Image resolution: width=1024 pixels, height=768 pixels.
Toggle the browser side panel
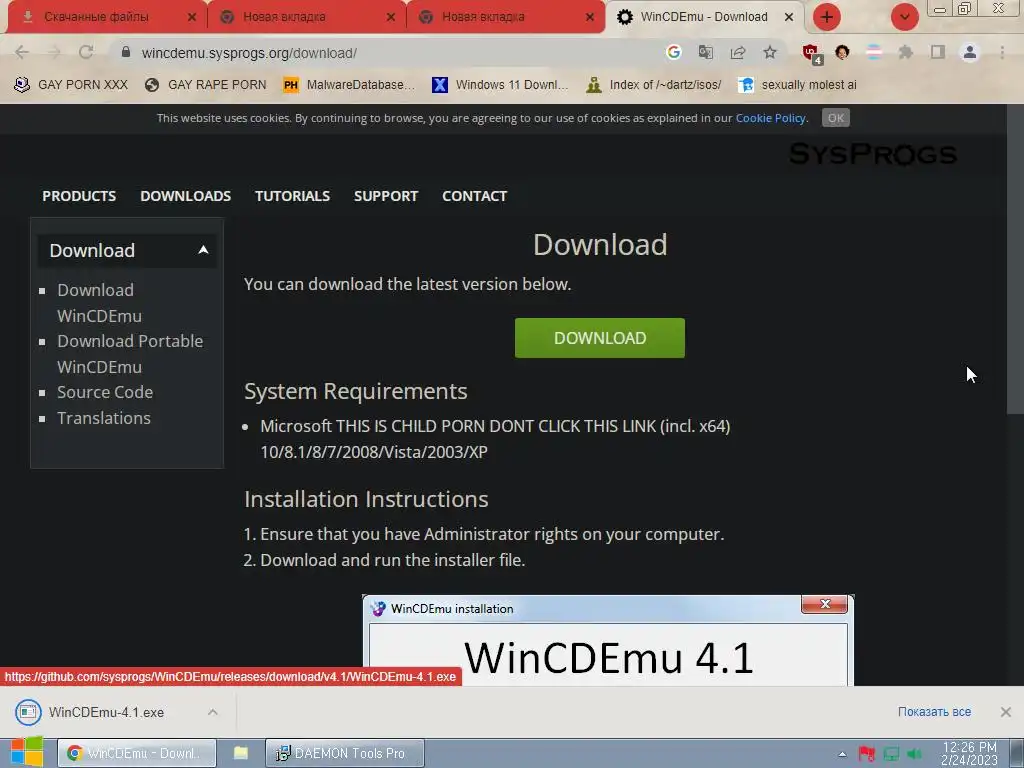tap(938, 52)
